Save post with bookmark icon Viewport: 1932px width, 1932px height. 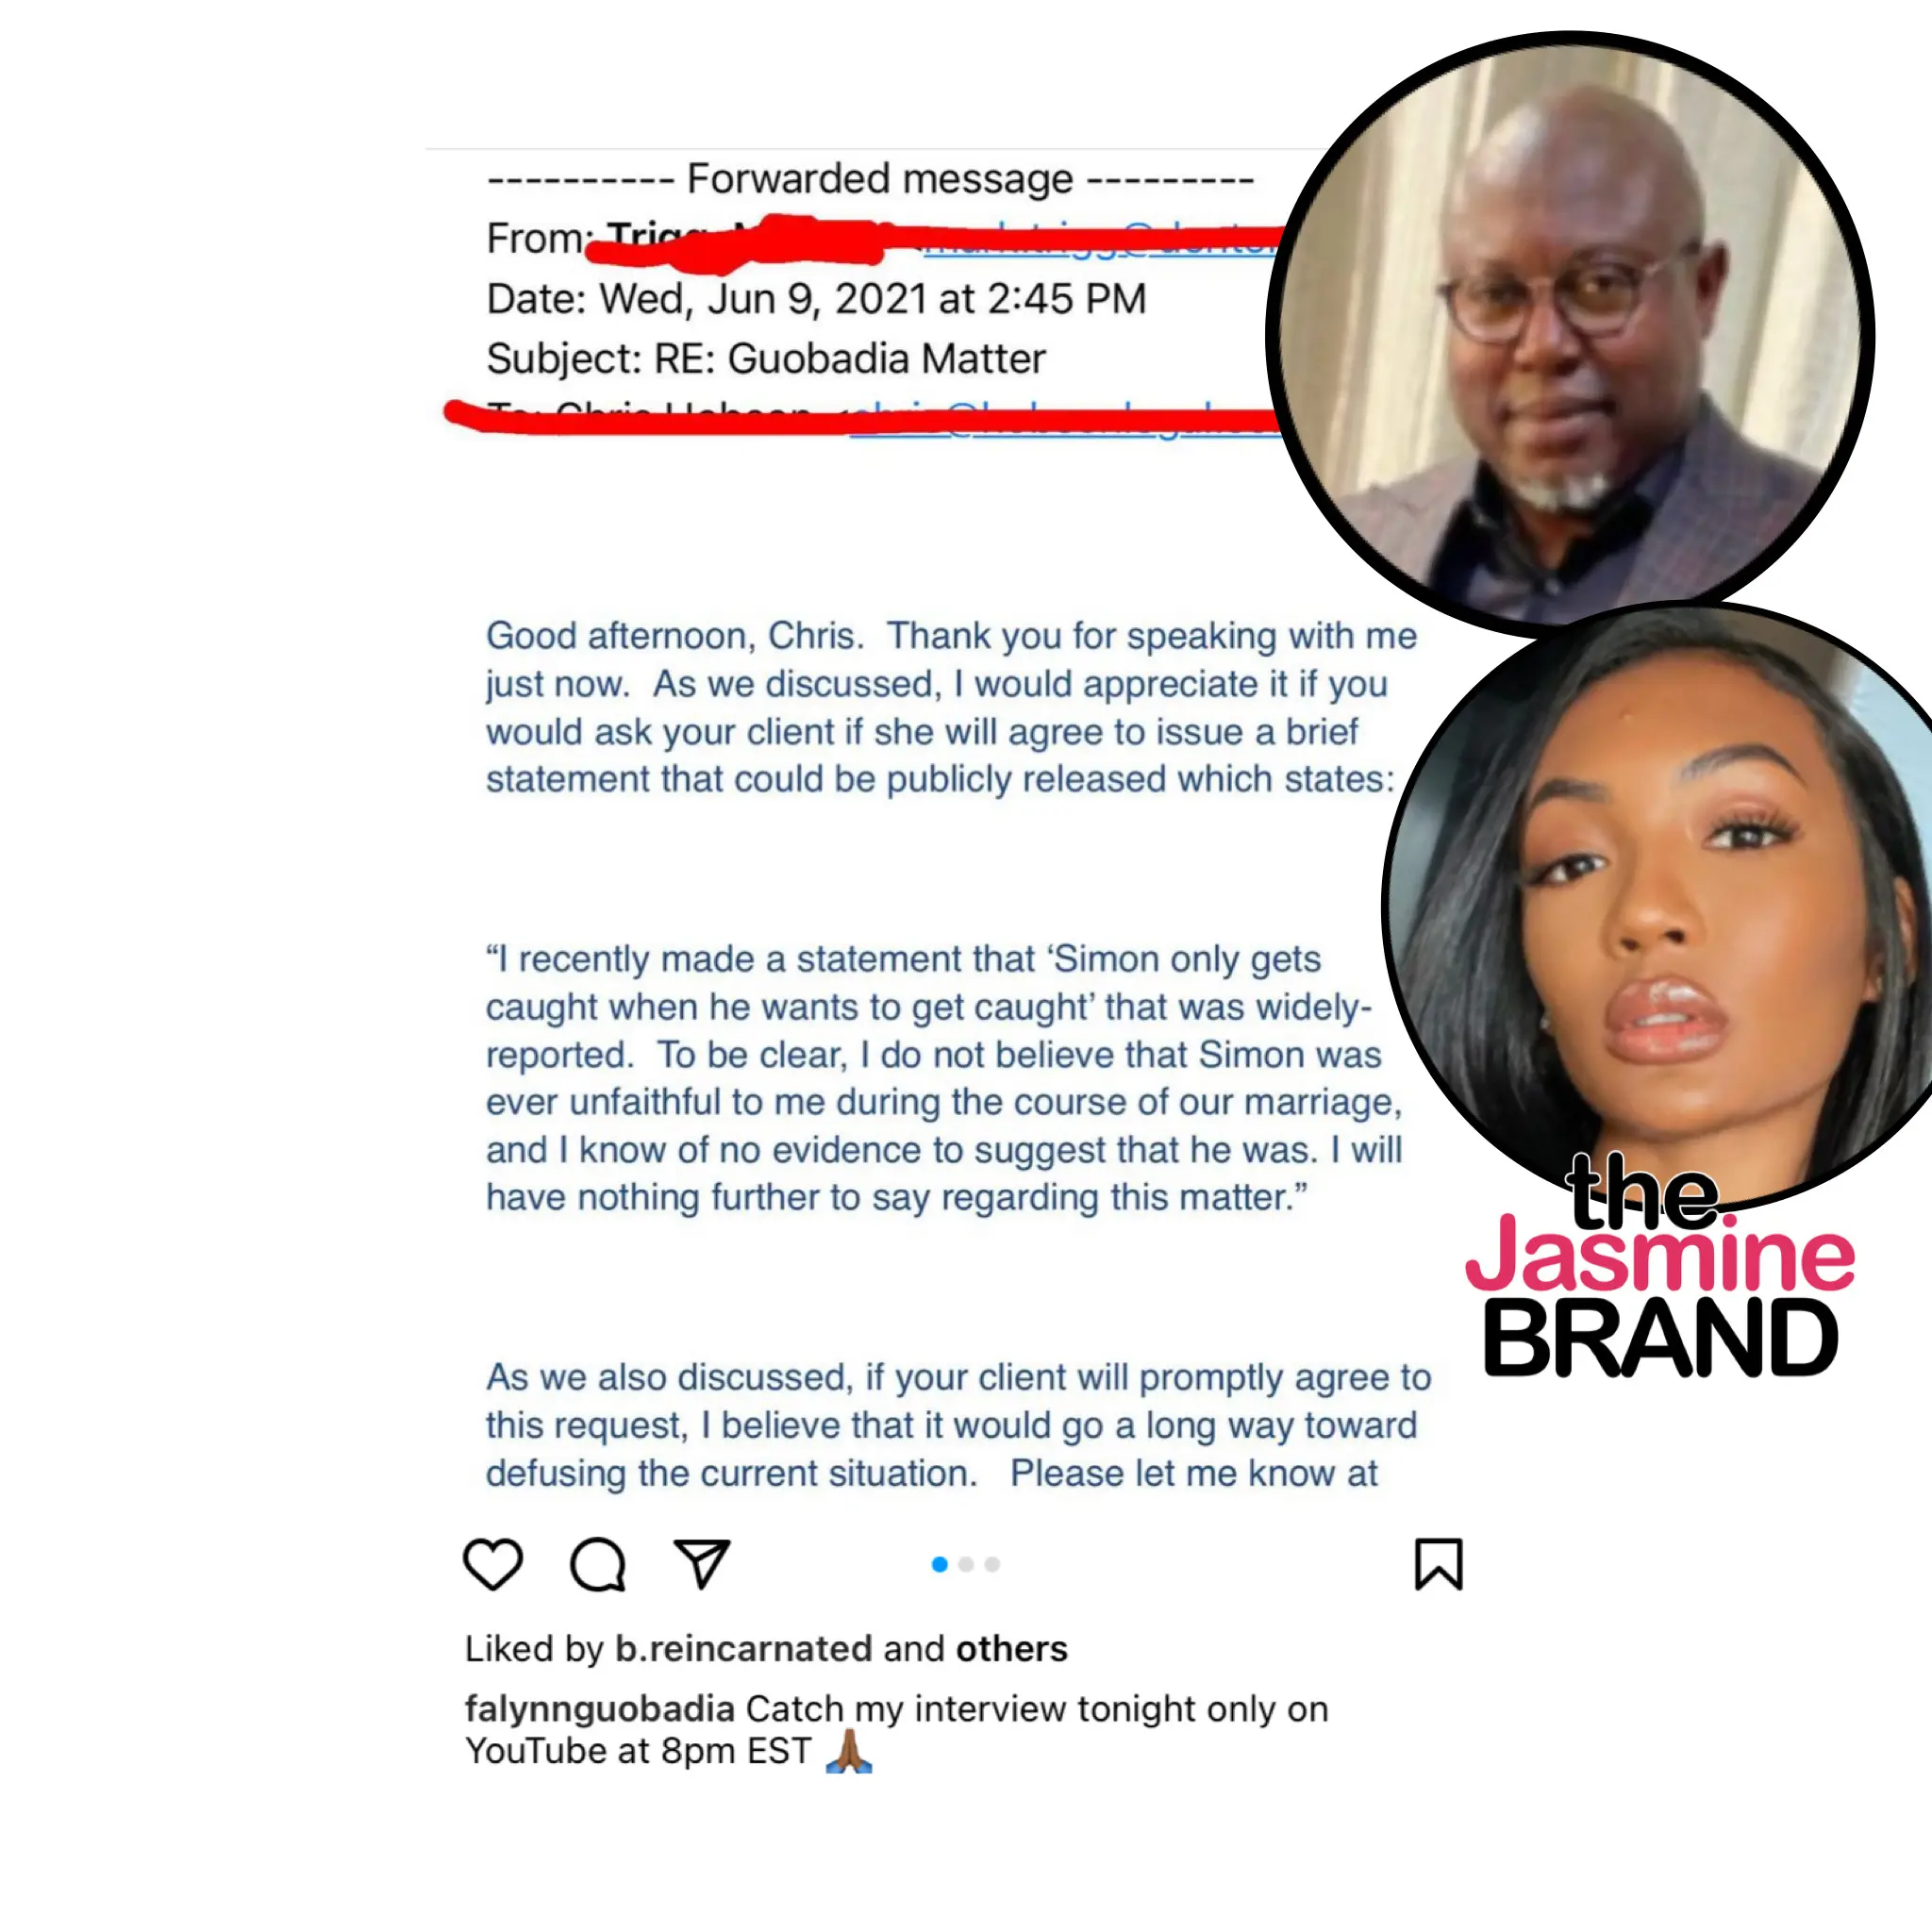click(1439, 1564)
